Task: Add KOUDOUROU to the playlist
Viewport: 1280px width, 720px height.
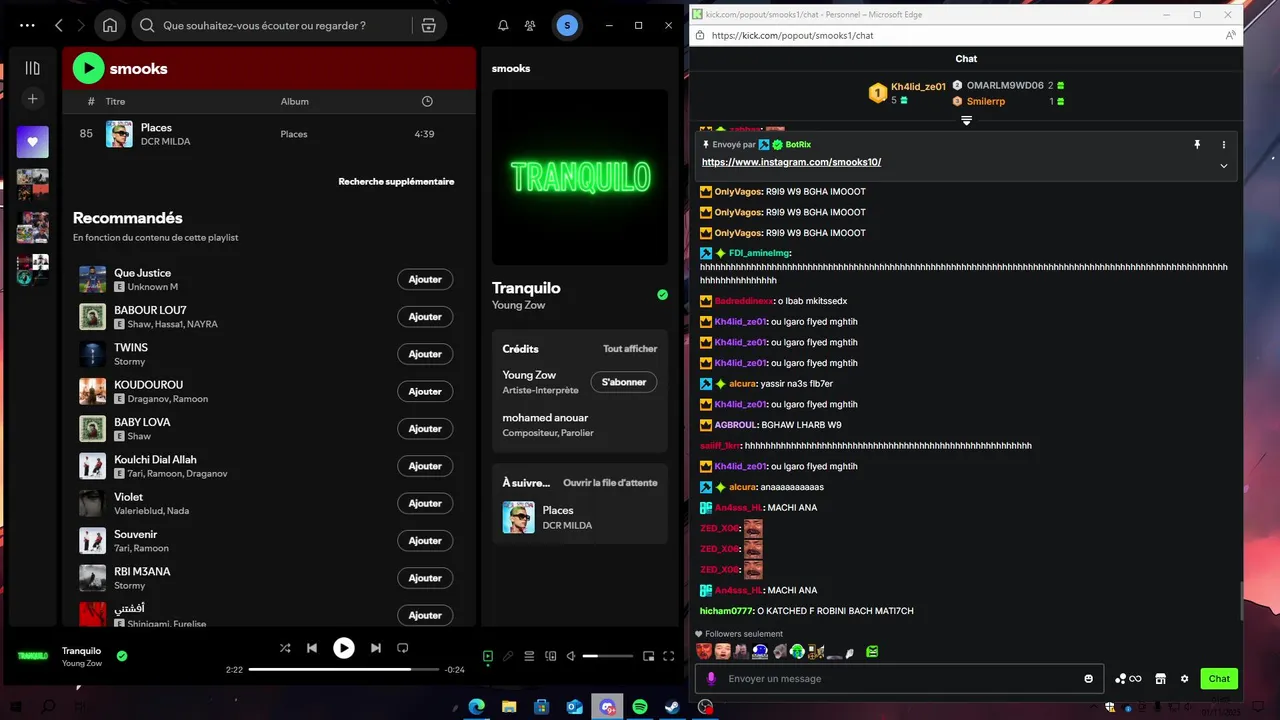Action: tap(425, 391)
